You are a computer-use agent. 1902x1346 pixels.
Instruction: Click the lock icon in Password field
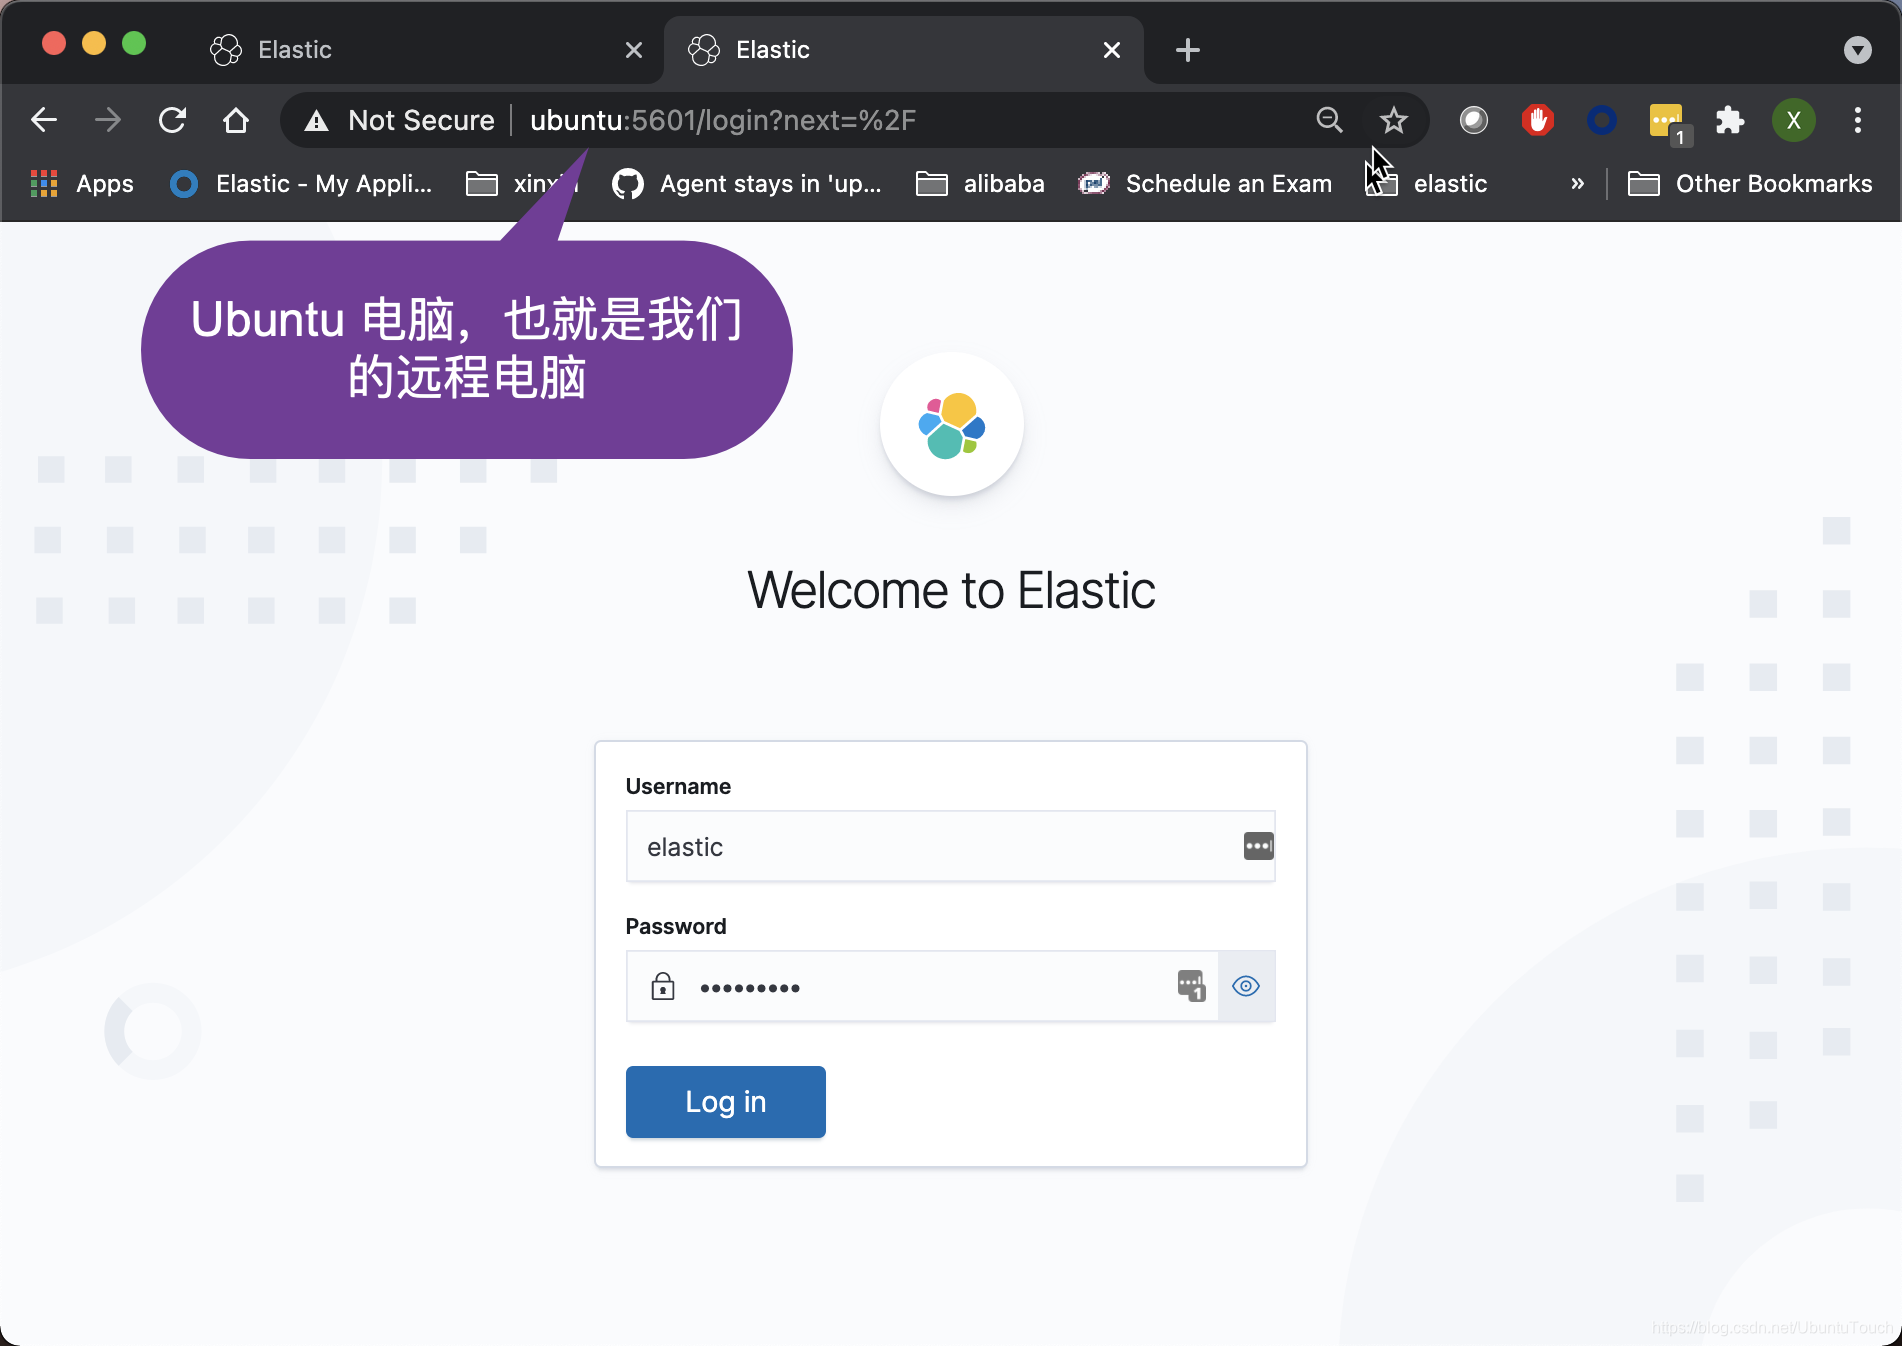tap(662, 986)
